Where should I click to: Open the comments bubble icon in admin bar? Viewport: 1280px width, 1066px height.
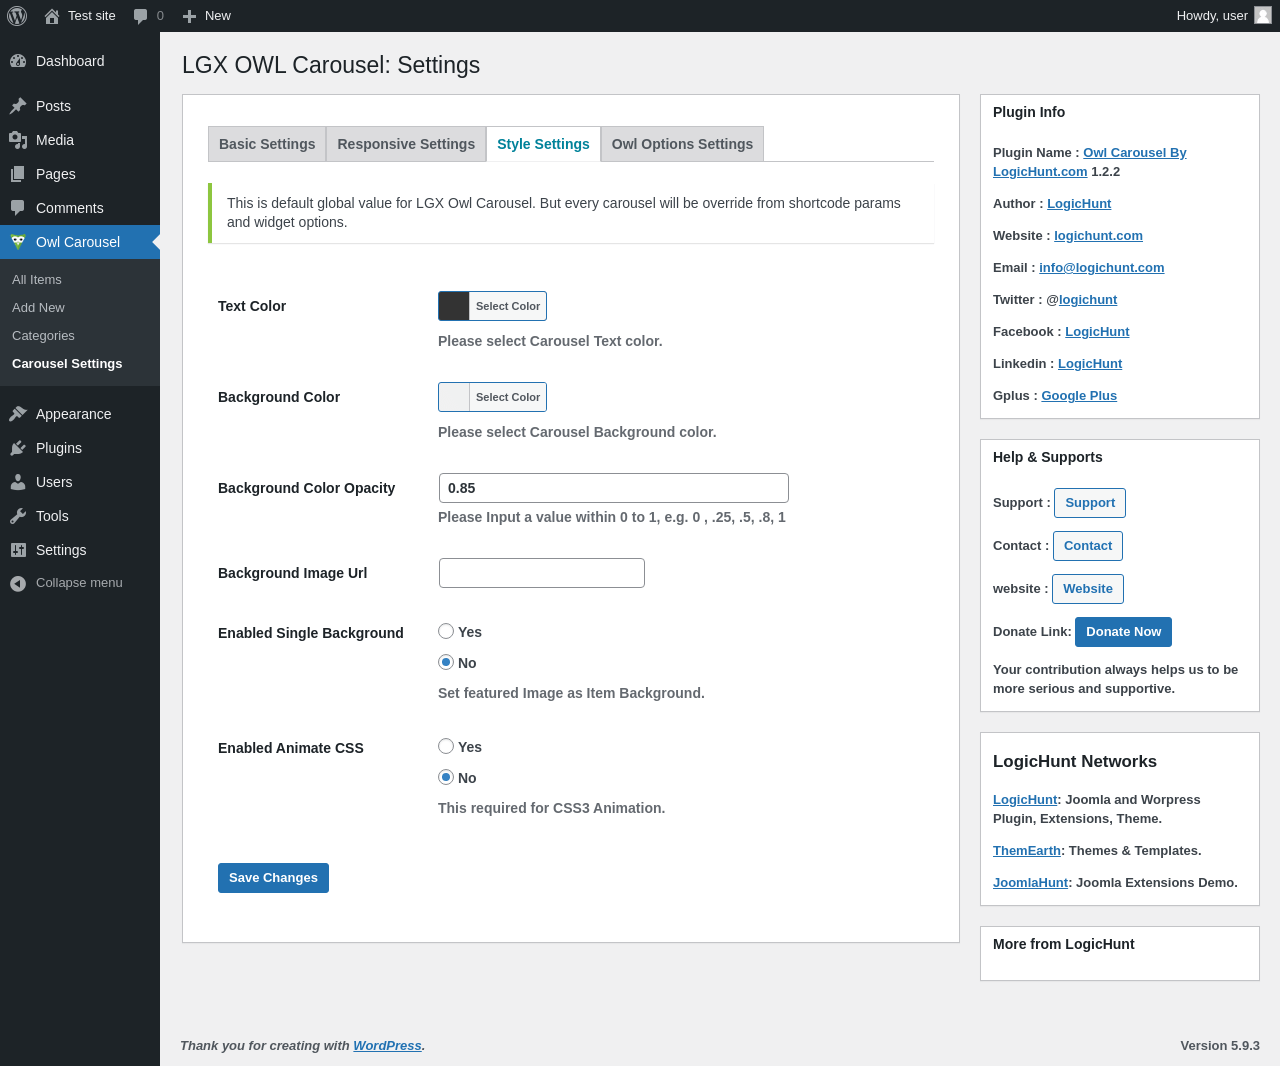141,16
